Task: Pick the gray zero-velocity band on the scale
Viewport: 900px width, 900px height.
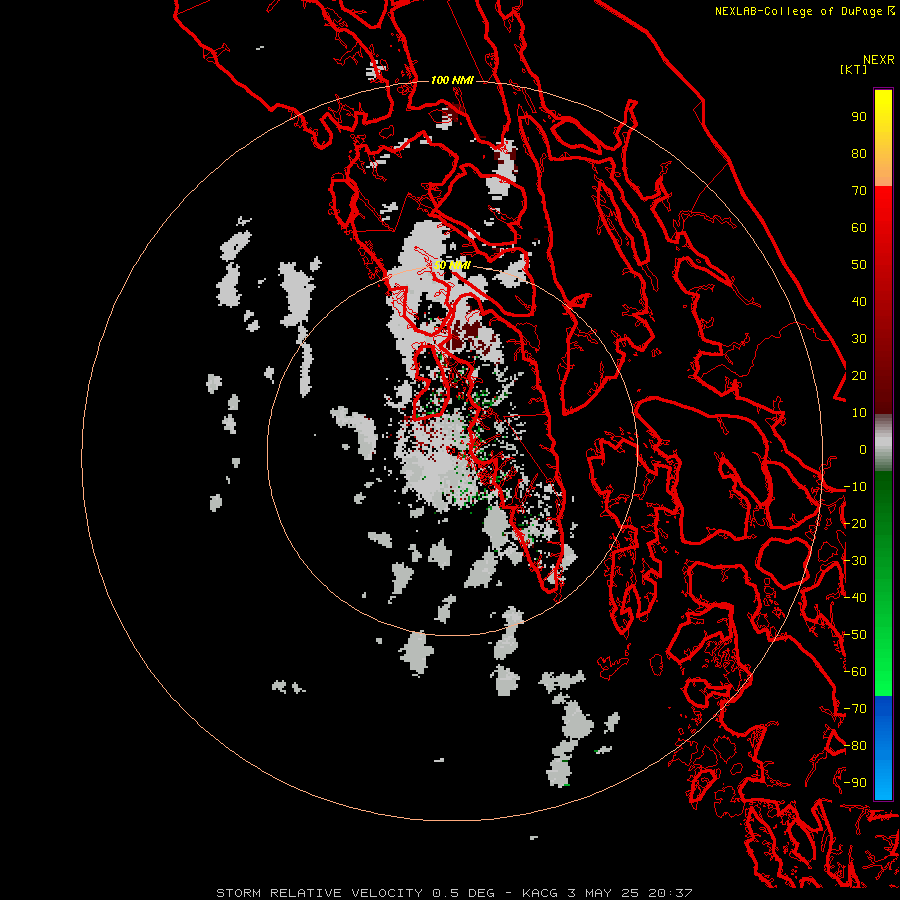Action: (x=883, y=443)
